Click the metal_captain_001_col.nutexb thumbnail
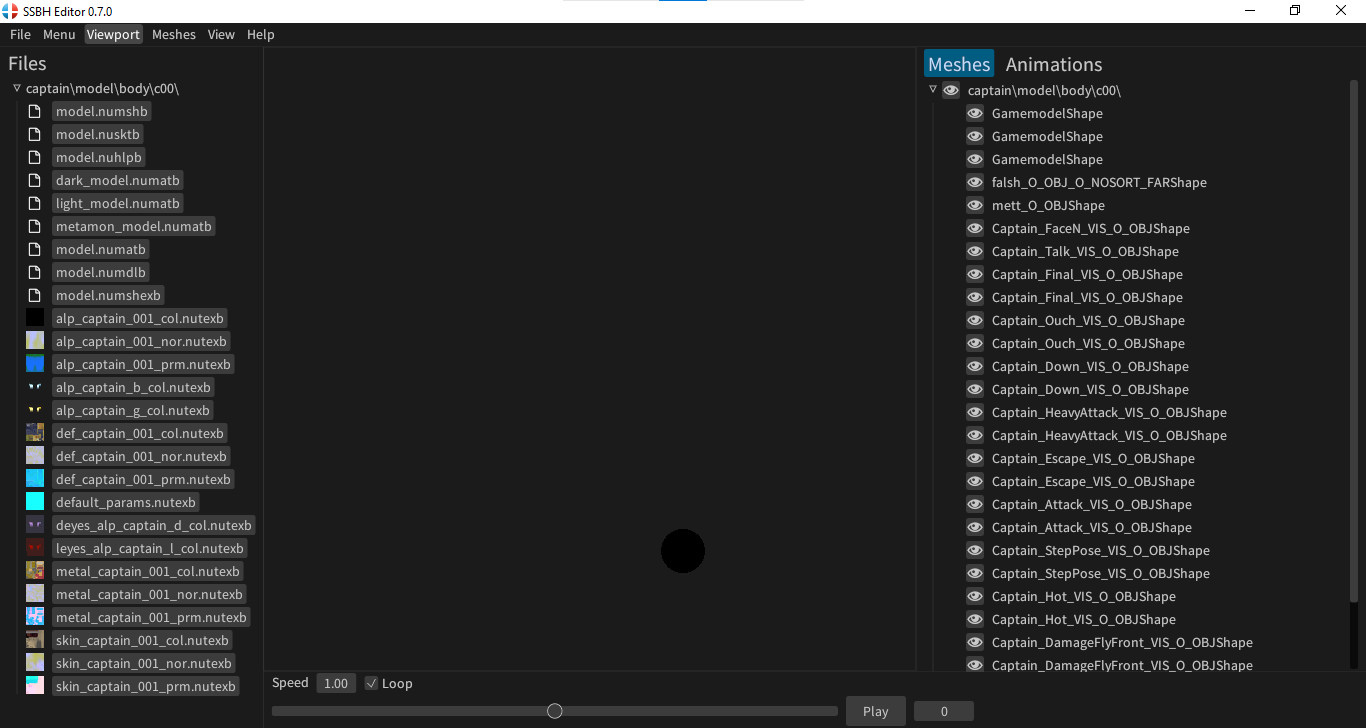 35,571
